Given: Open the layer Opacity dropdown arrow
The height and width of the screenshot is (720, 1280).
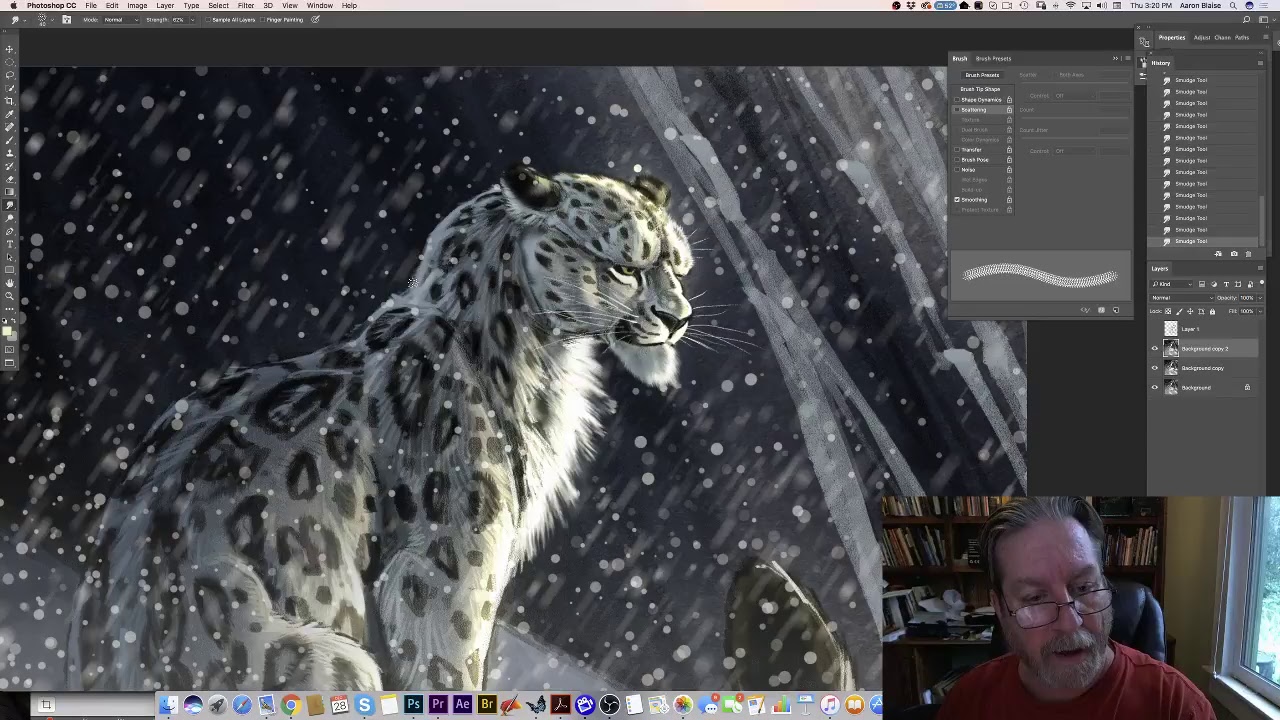Looking at the screenshot, I should [1260, 298].
